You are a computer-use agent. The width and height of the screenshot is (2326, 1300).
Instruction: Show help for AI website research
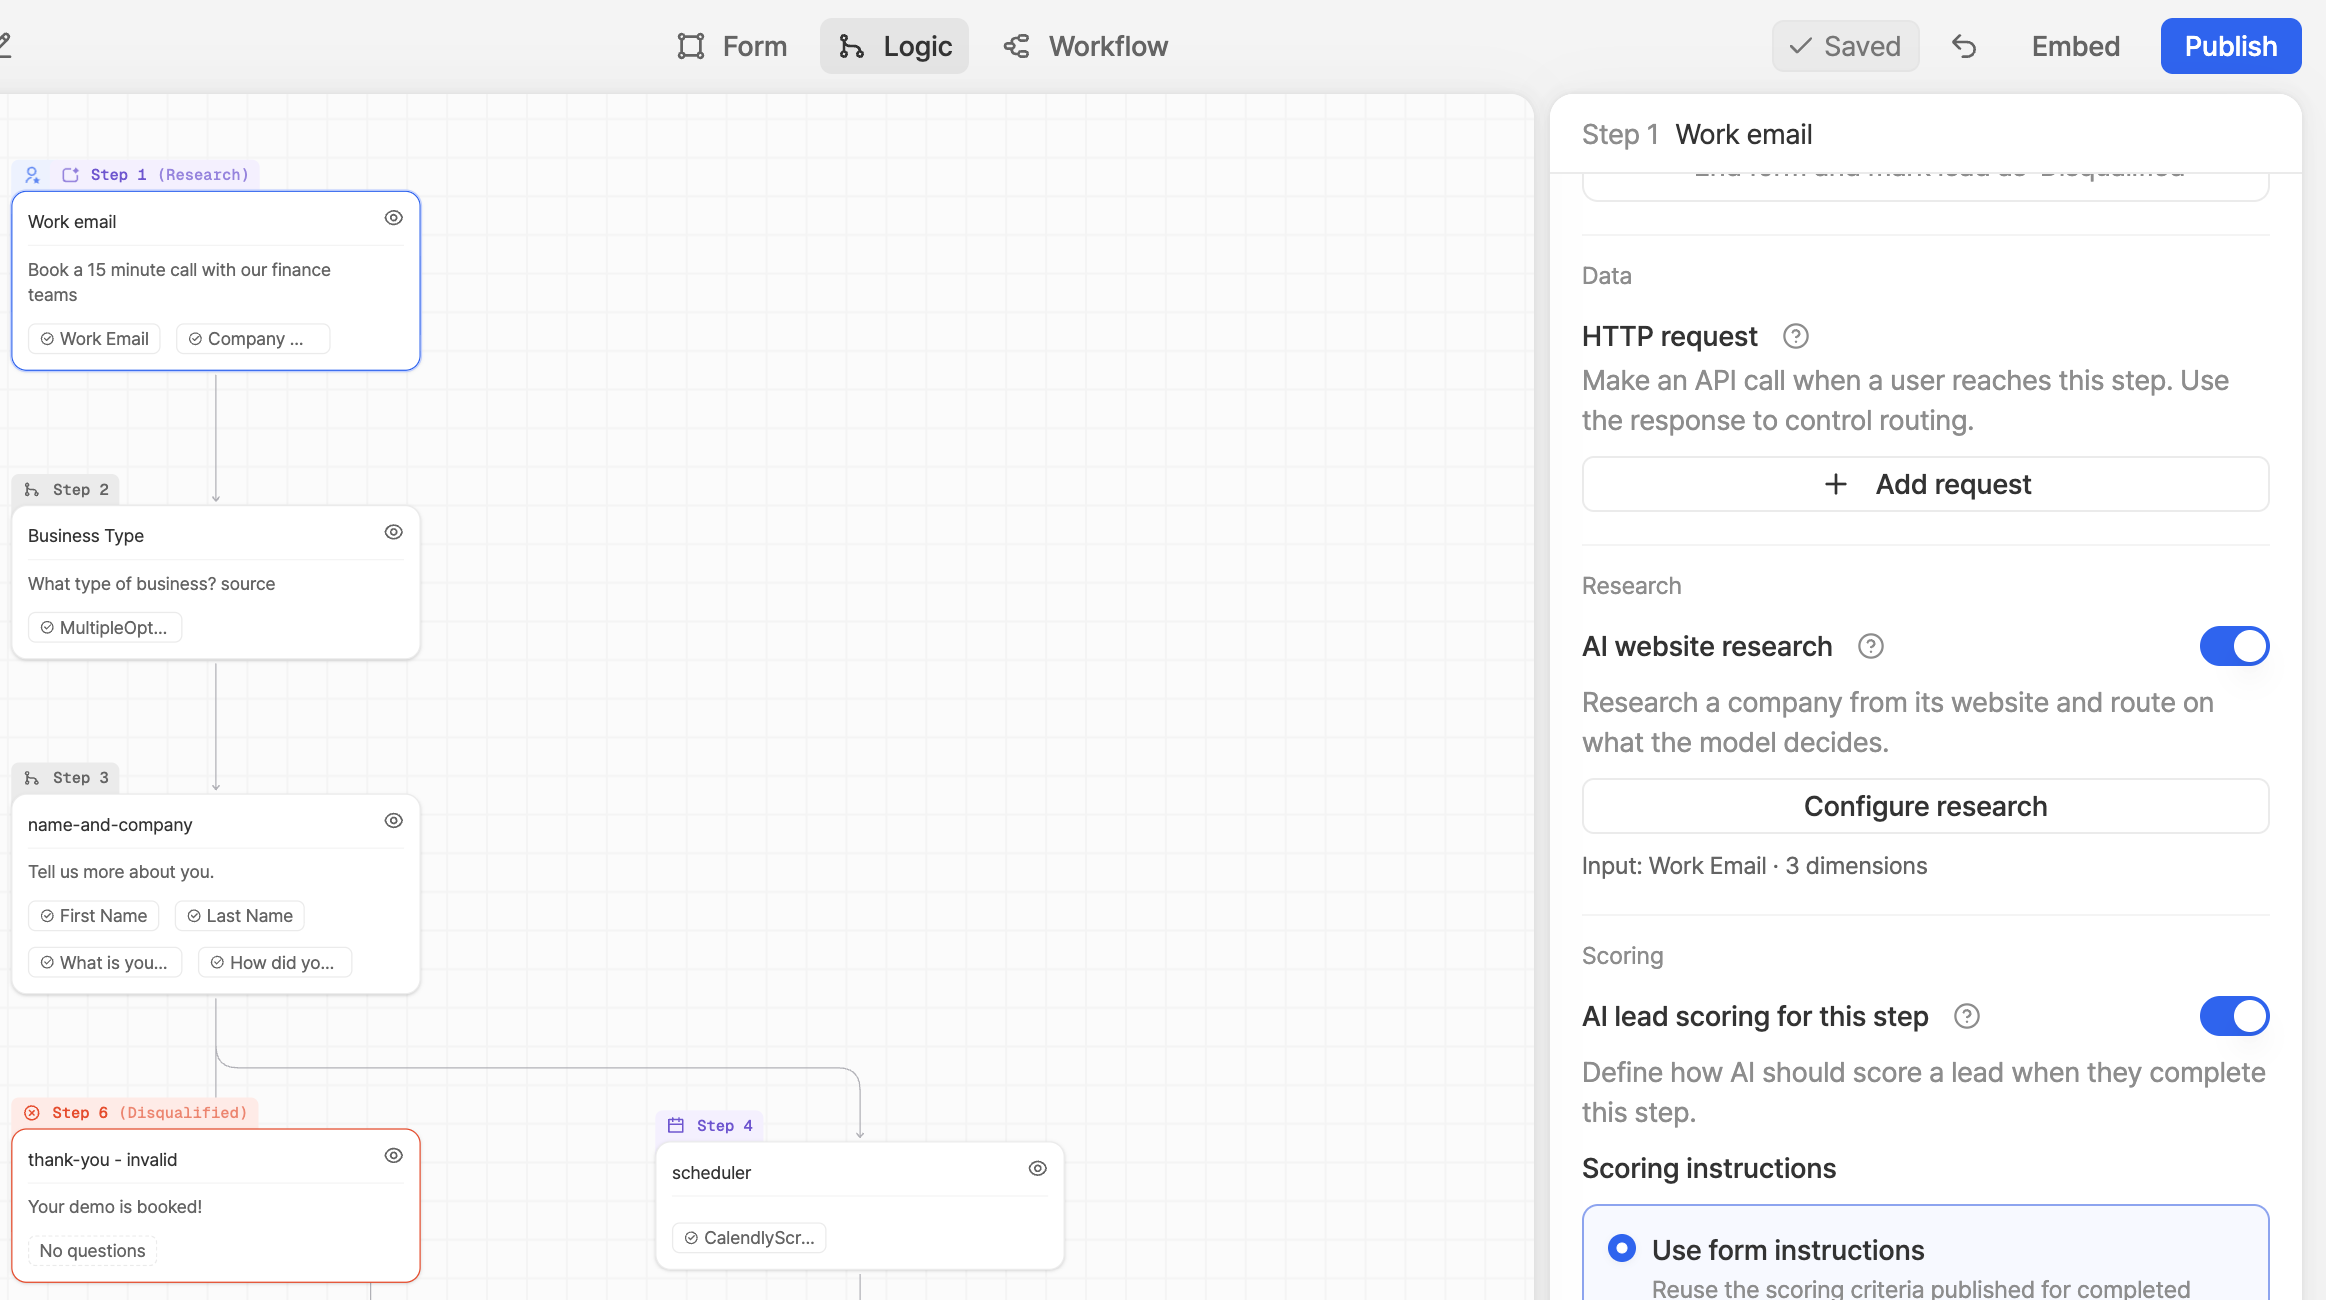click(1871, 646)
